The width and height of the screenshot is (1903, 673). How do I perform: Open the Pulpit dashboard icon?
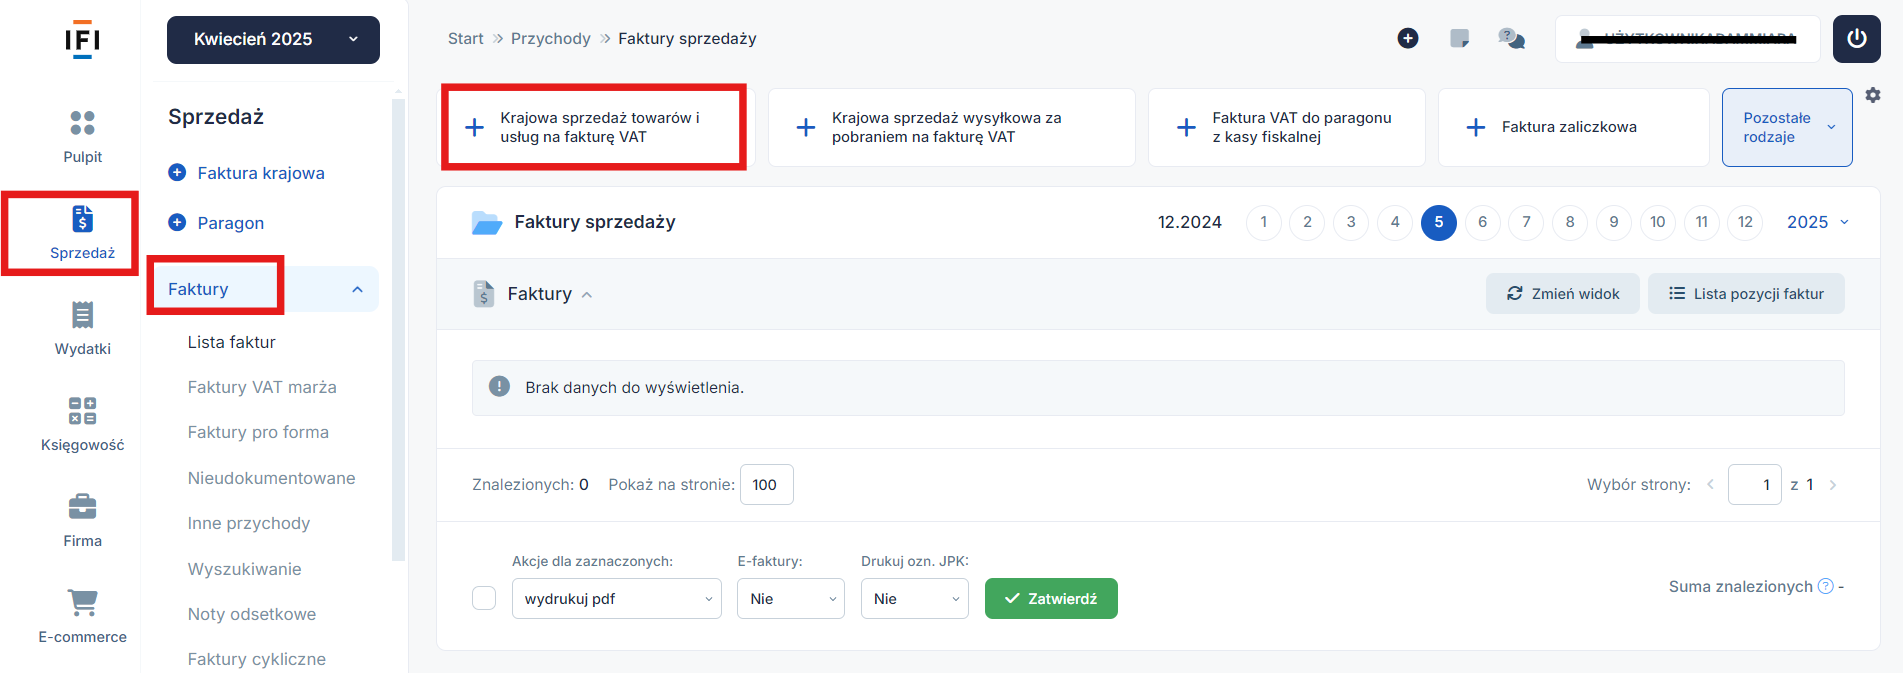(82, 123)
